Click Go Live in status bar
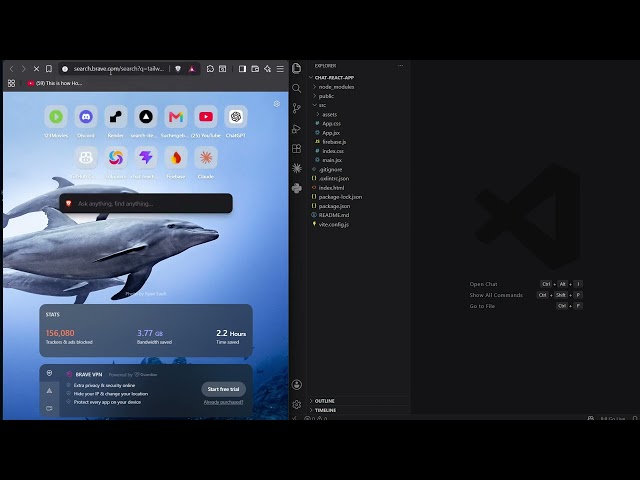 coord(612,418)
